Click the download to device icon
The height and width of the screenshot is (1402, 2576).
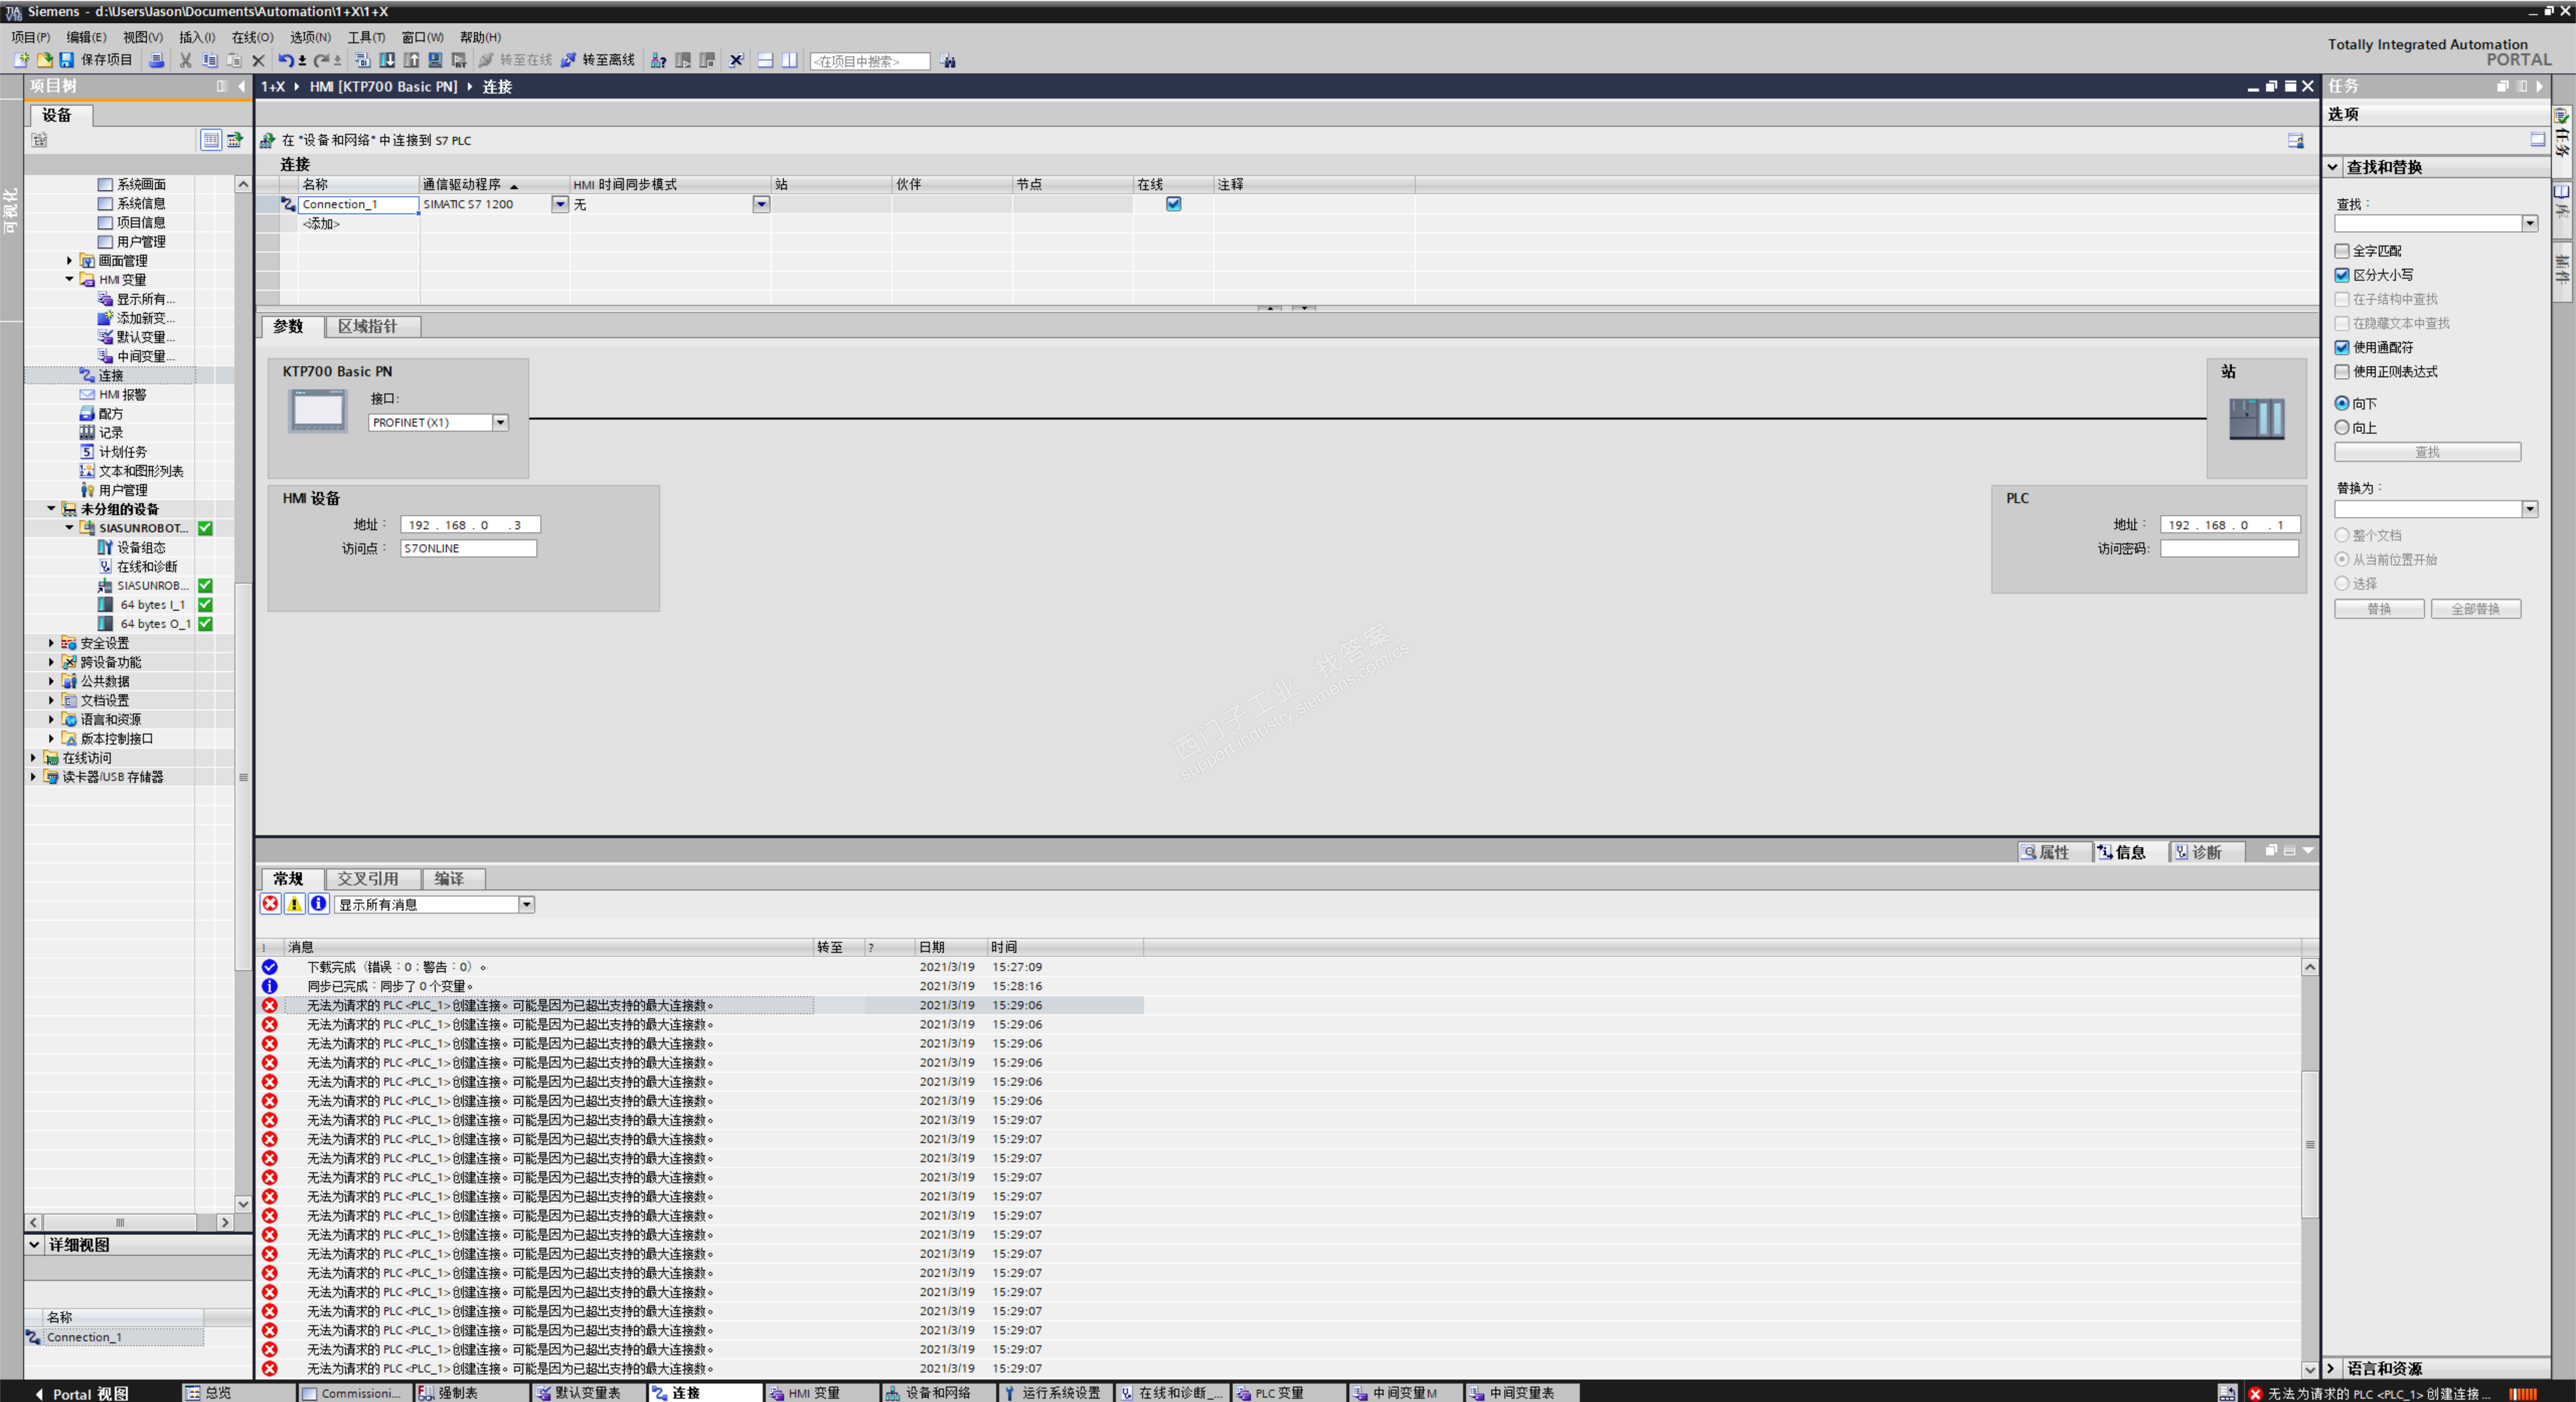click(387, 60)
